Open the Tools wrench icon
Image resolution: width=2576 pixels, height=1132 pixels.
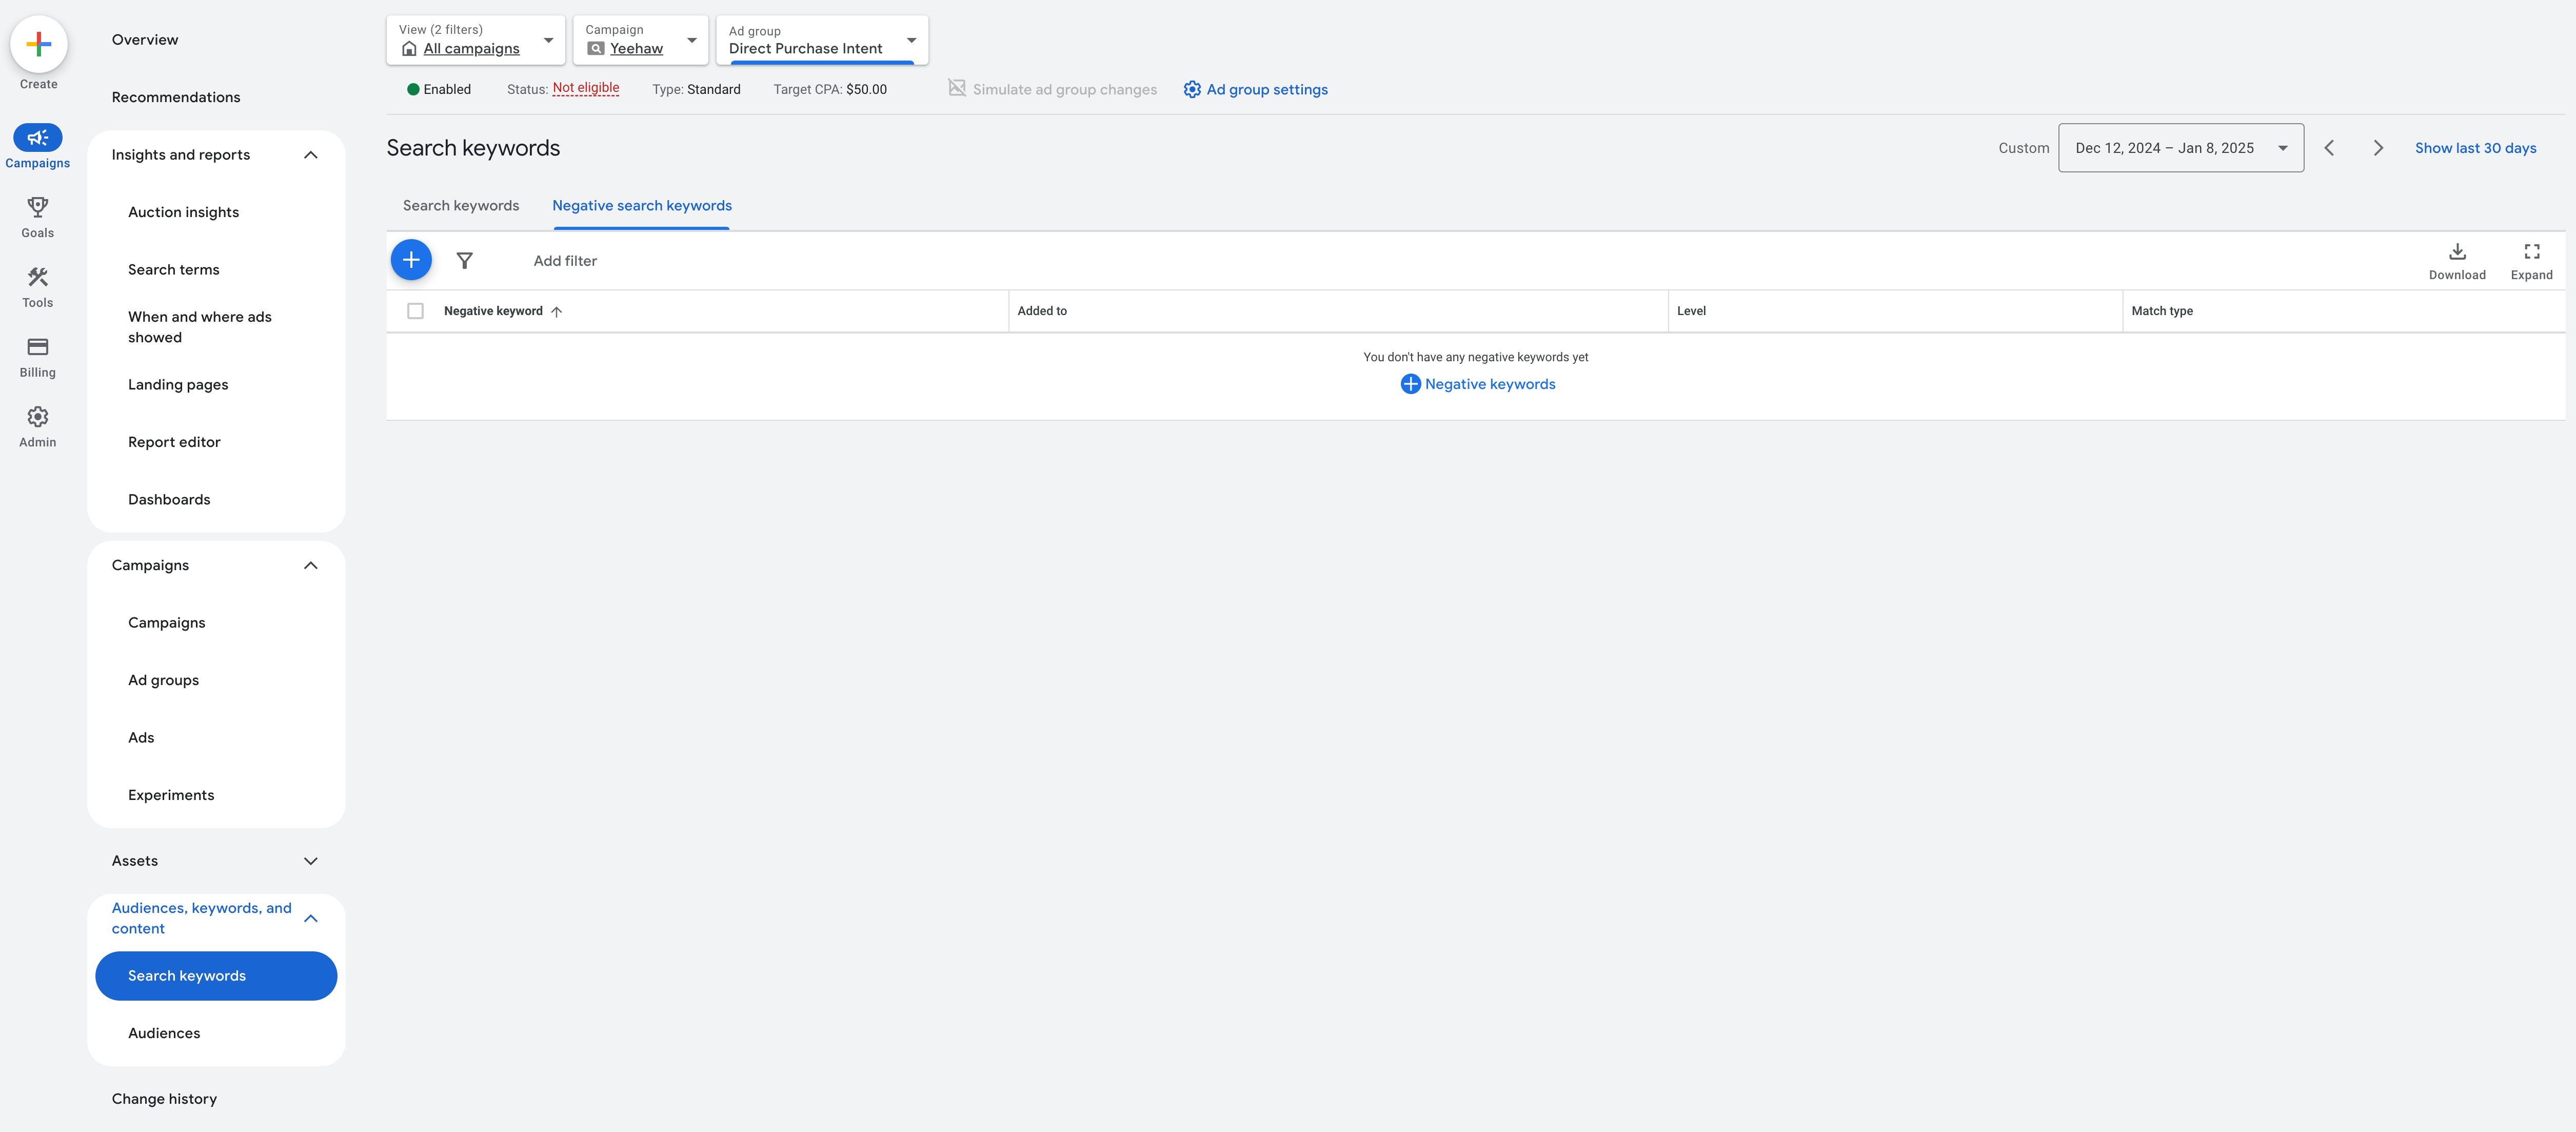[x=38, y=276]
